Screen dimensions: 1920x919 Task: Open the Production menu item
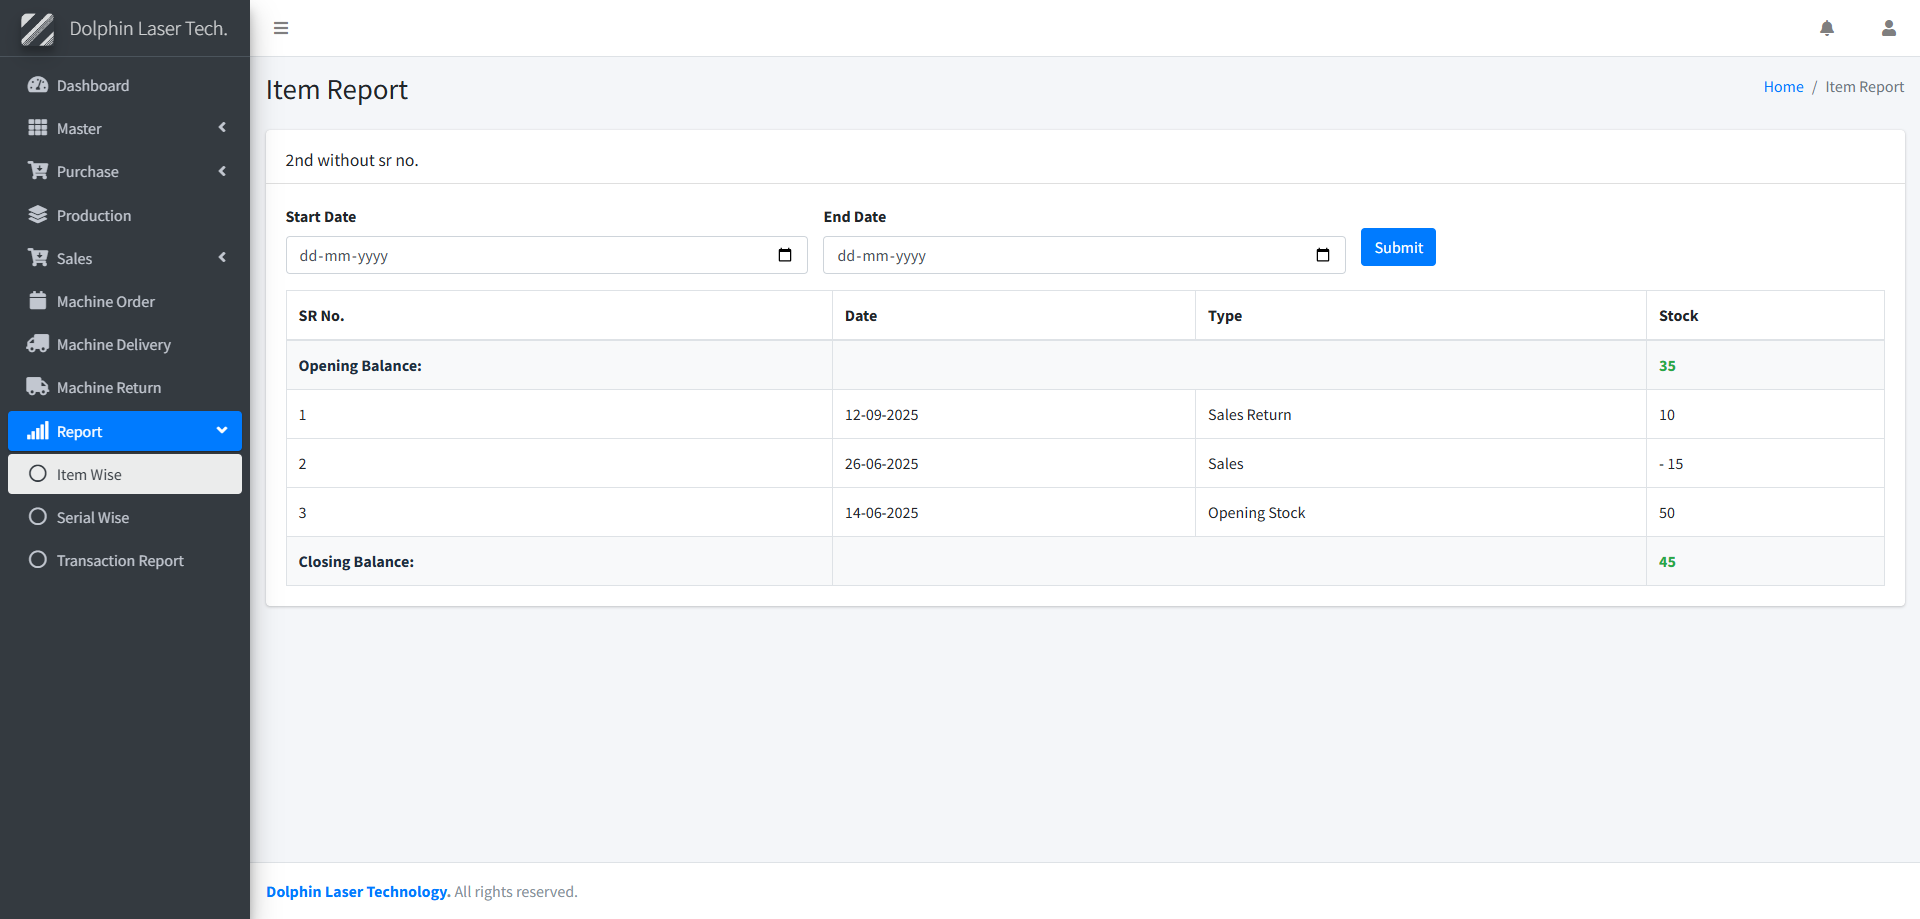(x=94, y=216)
